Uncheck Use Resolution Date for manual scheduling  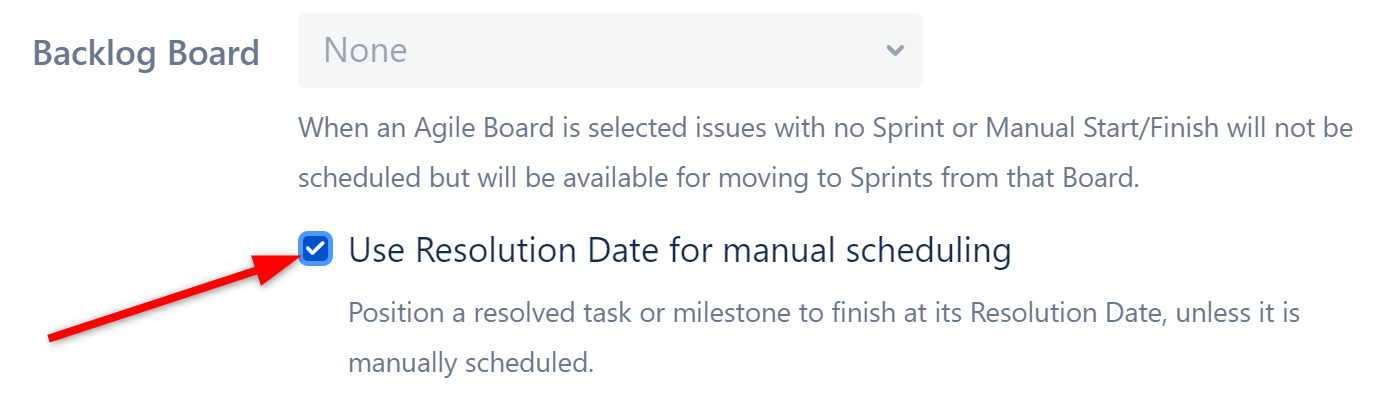click(x=315, y=249)
